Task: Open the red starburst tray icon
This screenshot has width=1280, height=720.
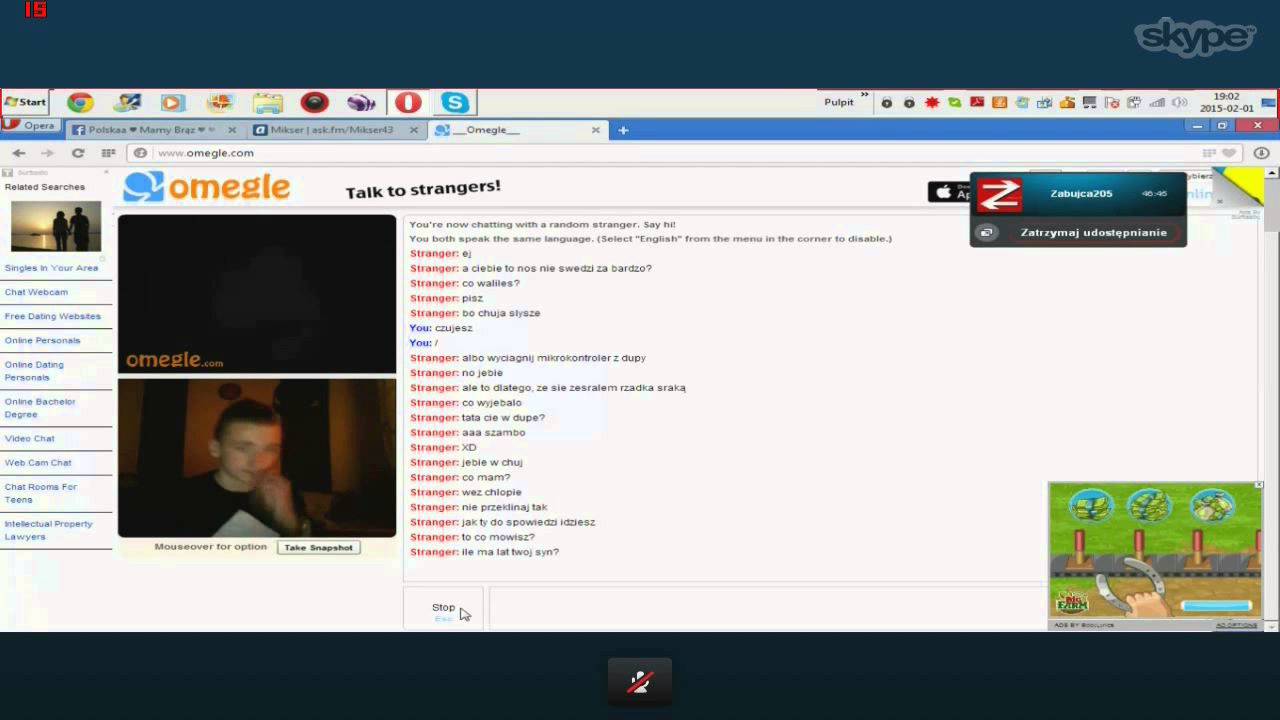Action: tap(932, 102)
